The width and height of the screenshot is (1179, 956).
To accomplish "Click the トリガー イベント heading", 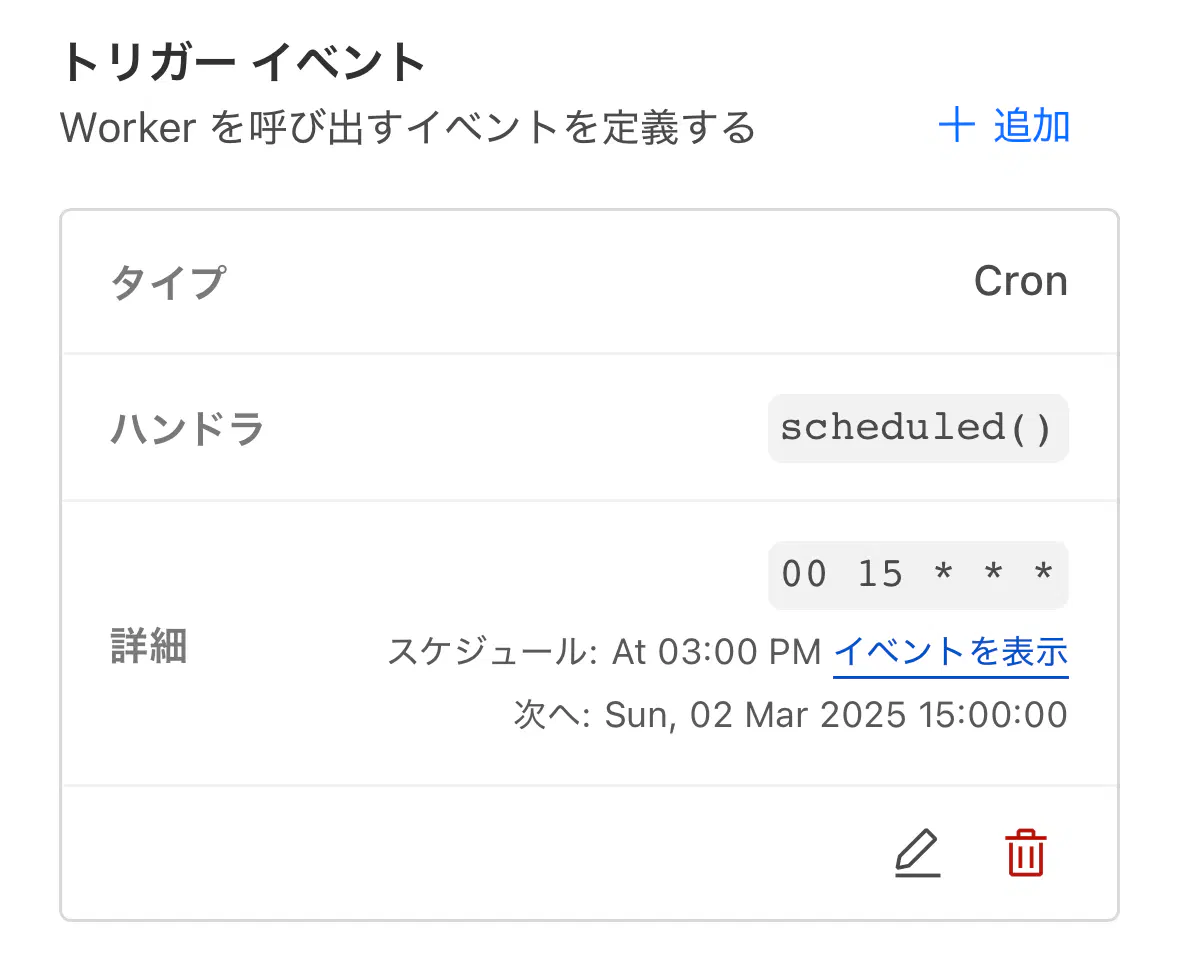I will click(x=244, y=61).
